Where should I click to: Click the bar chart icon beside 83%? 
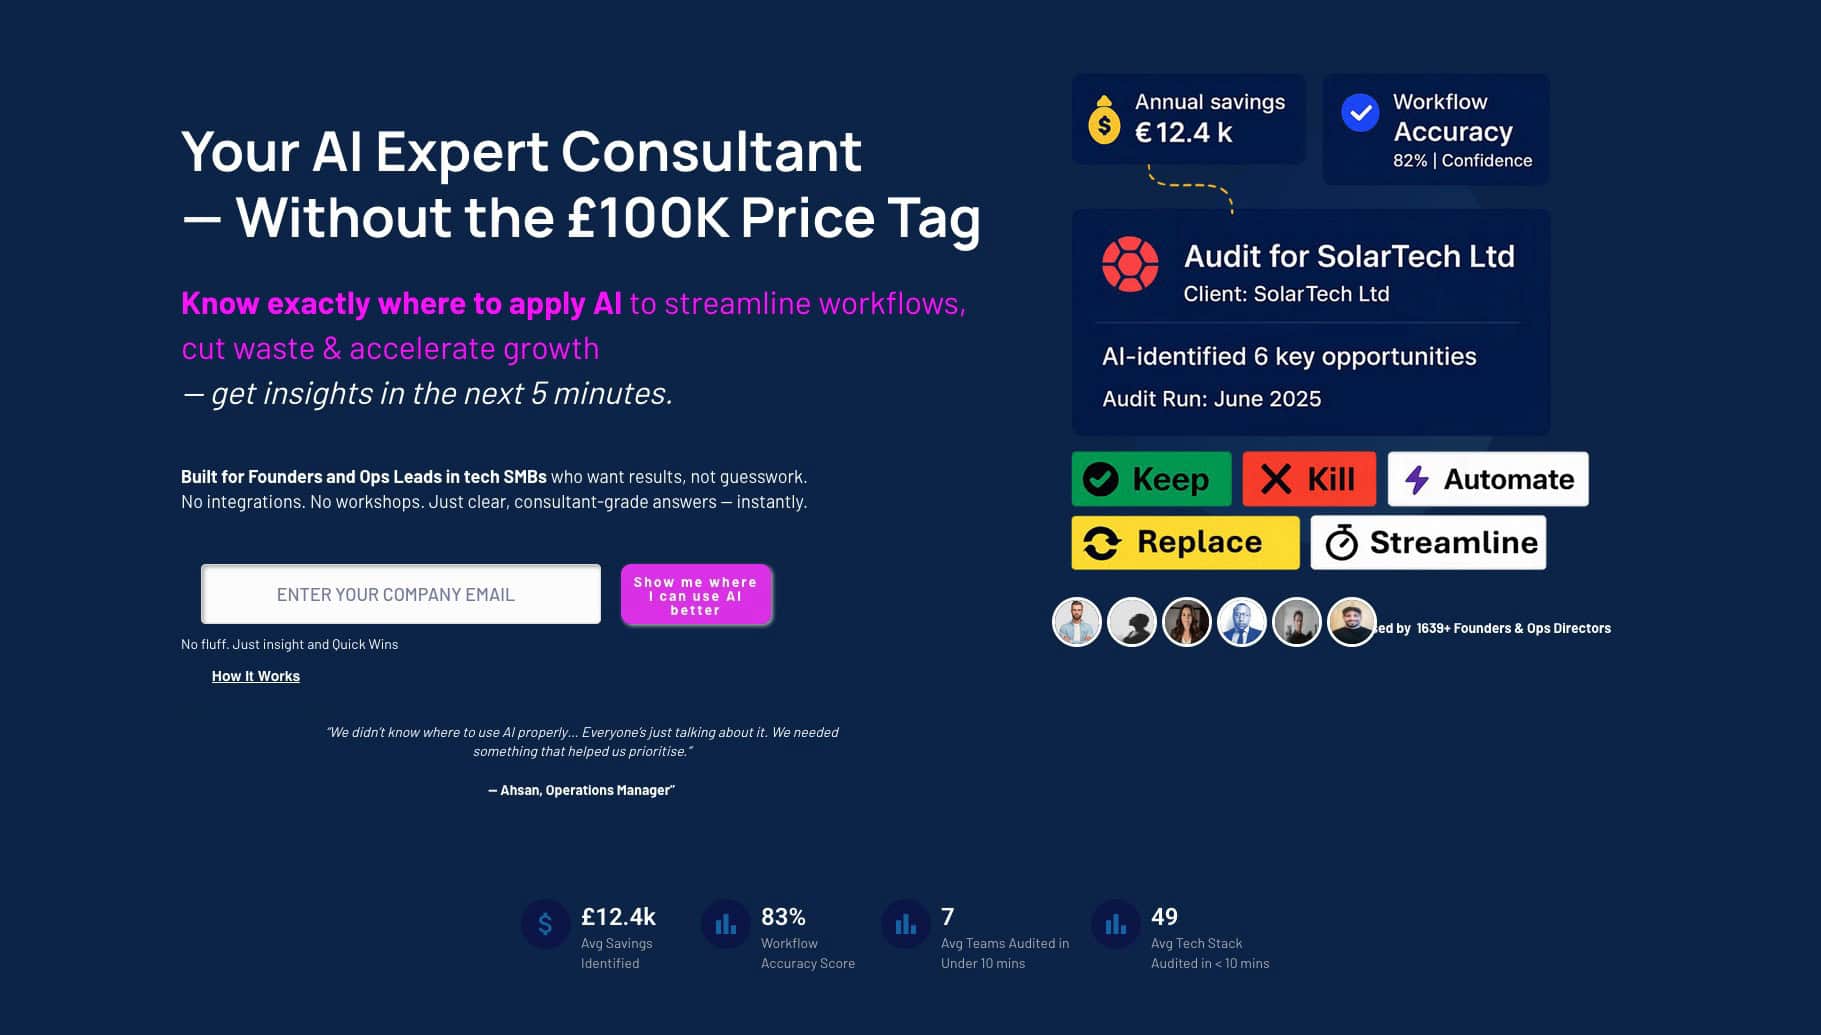coord(725,924)
